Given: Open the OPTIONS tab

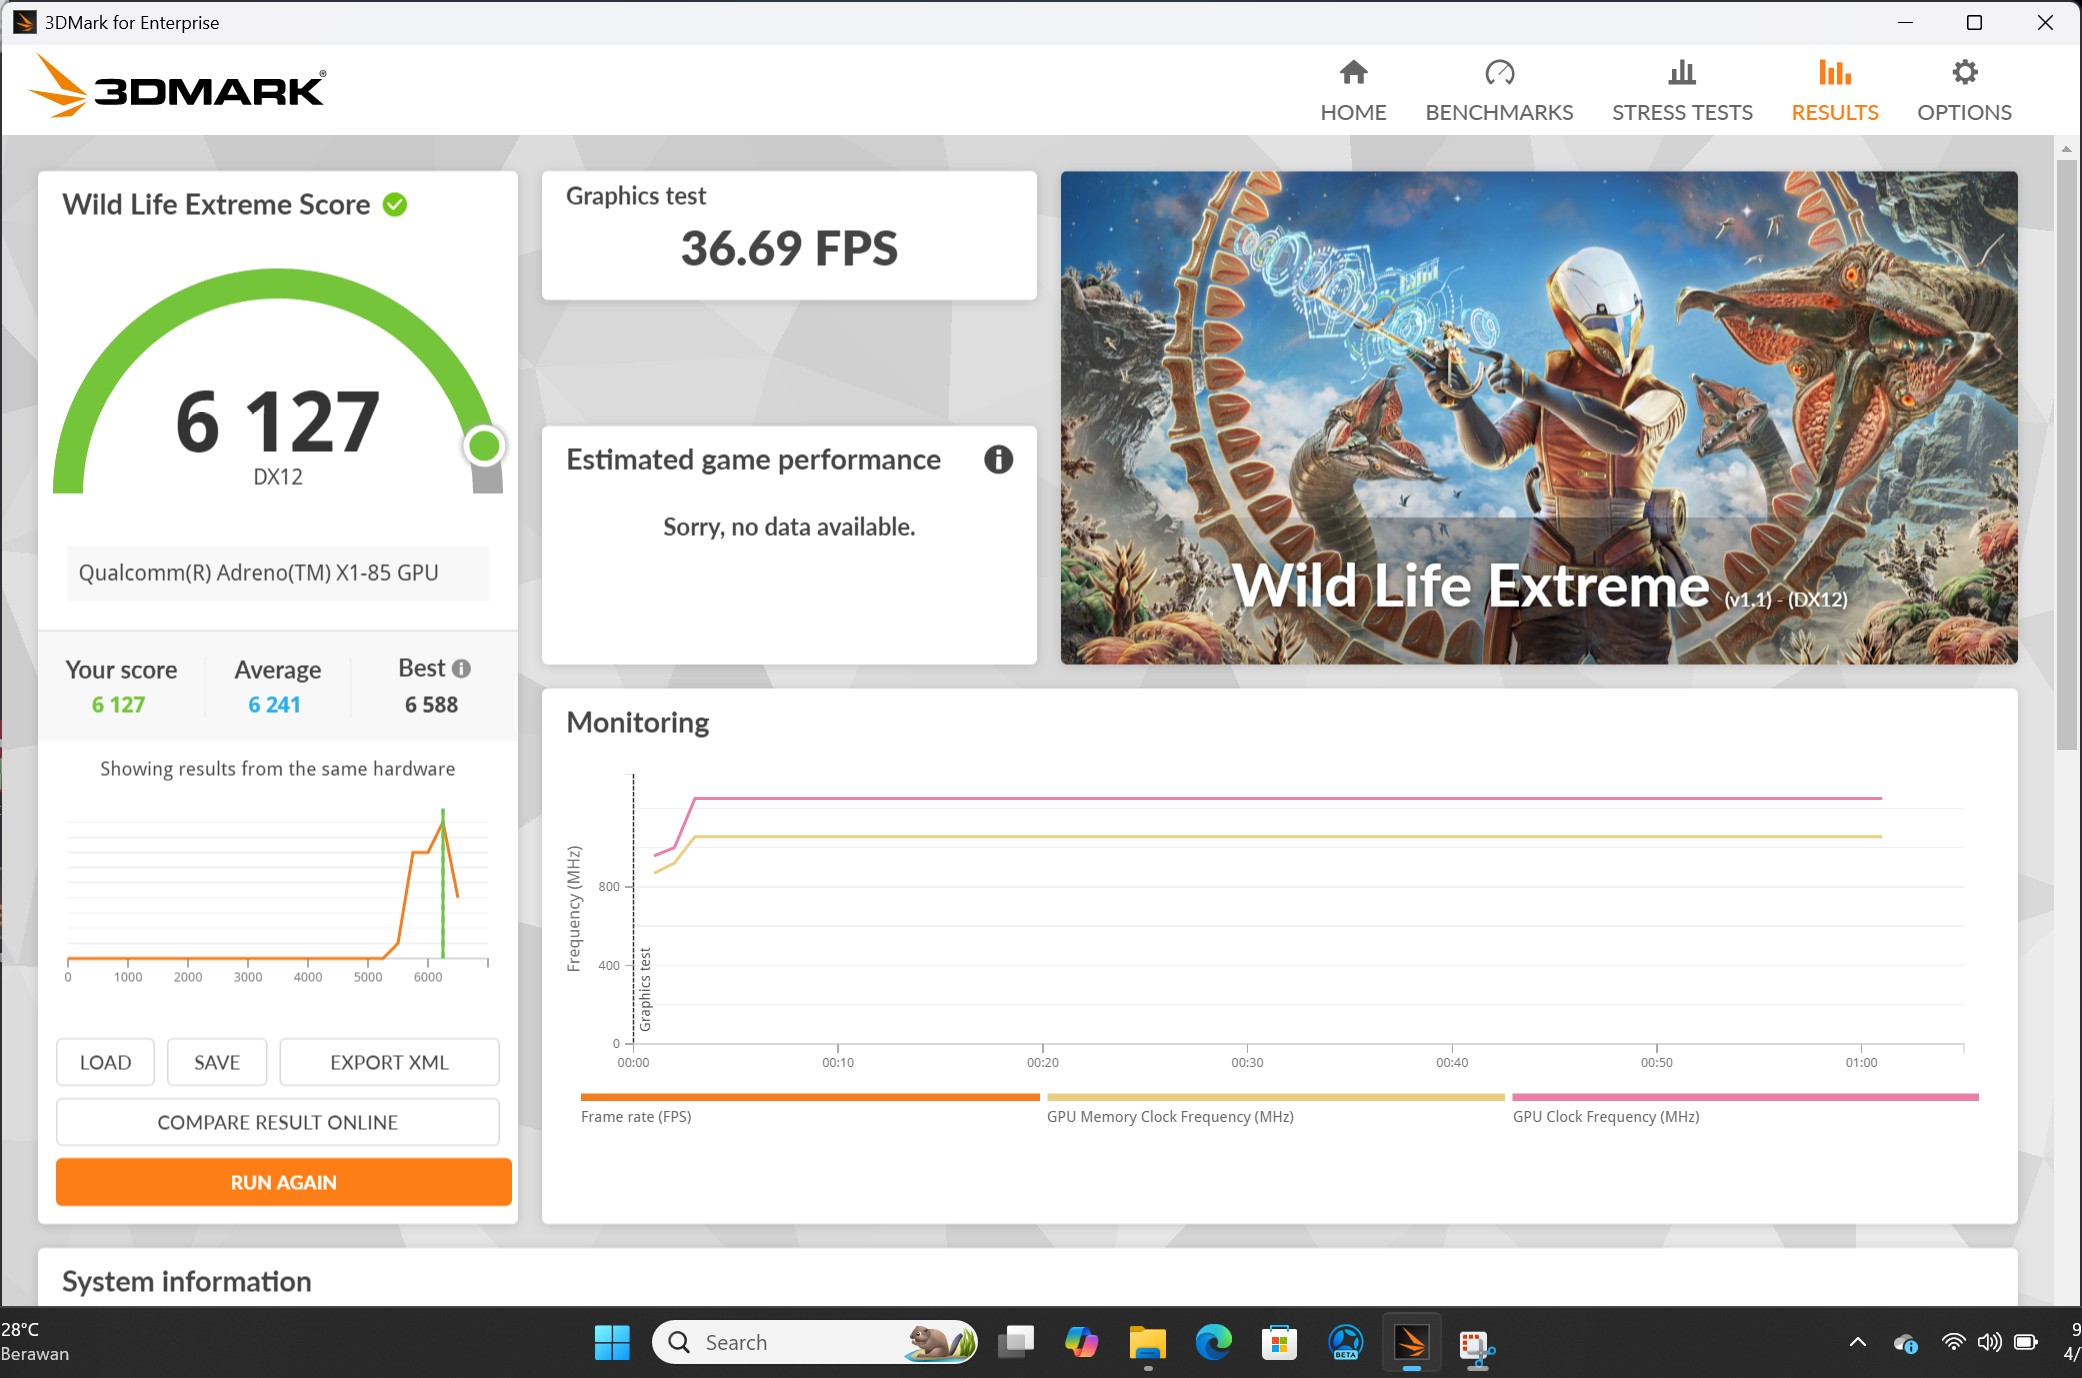Looking at the screenshot, I should coord(1964,91).
